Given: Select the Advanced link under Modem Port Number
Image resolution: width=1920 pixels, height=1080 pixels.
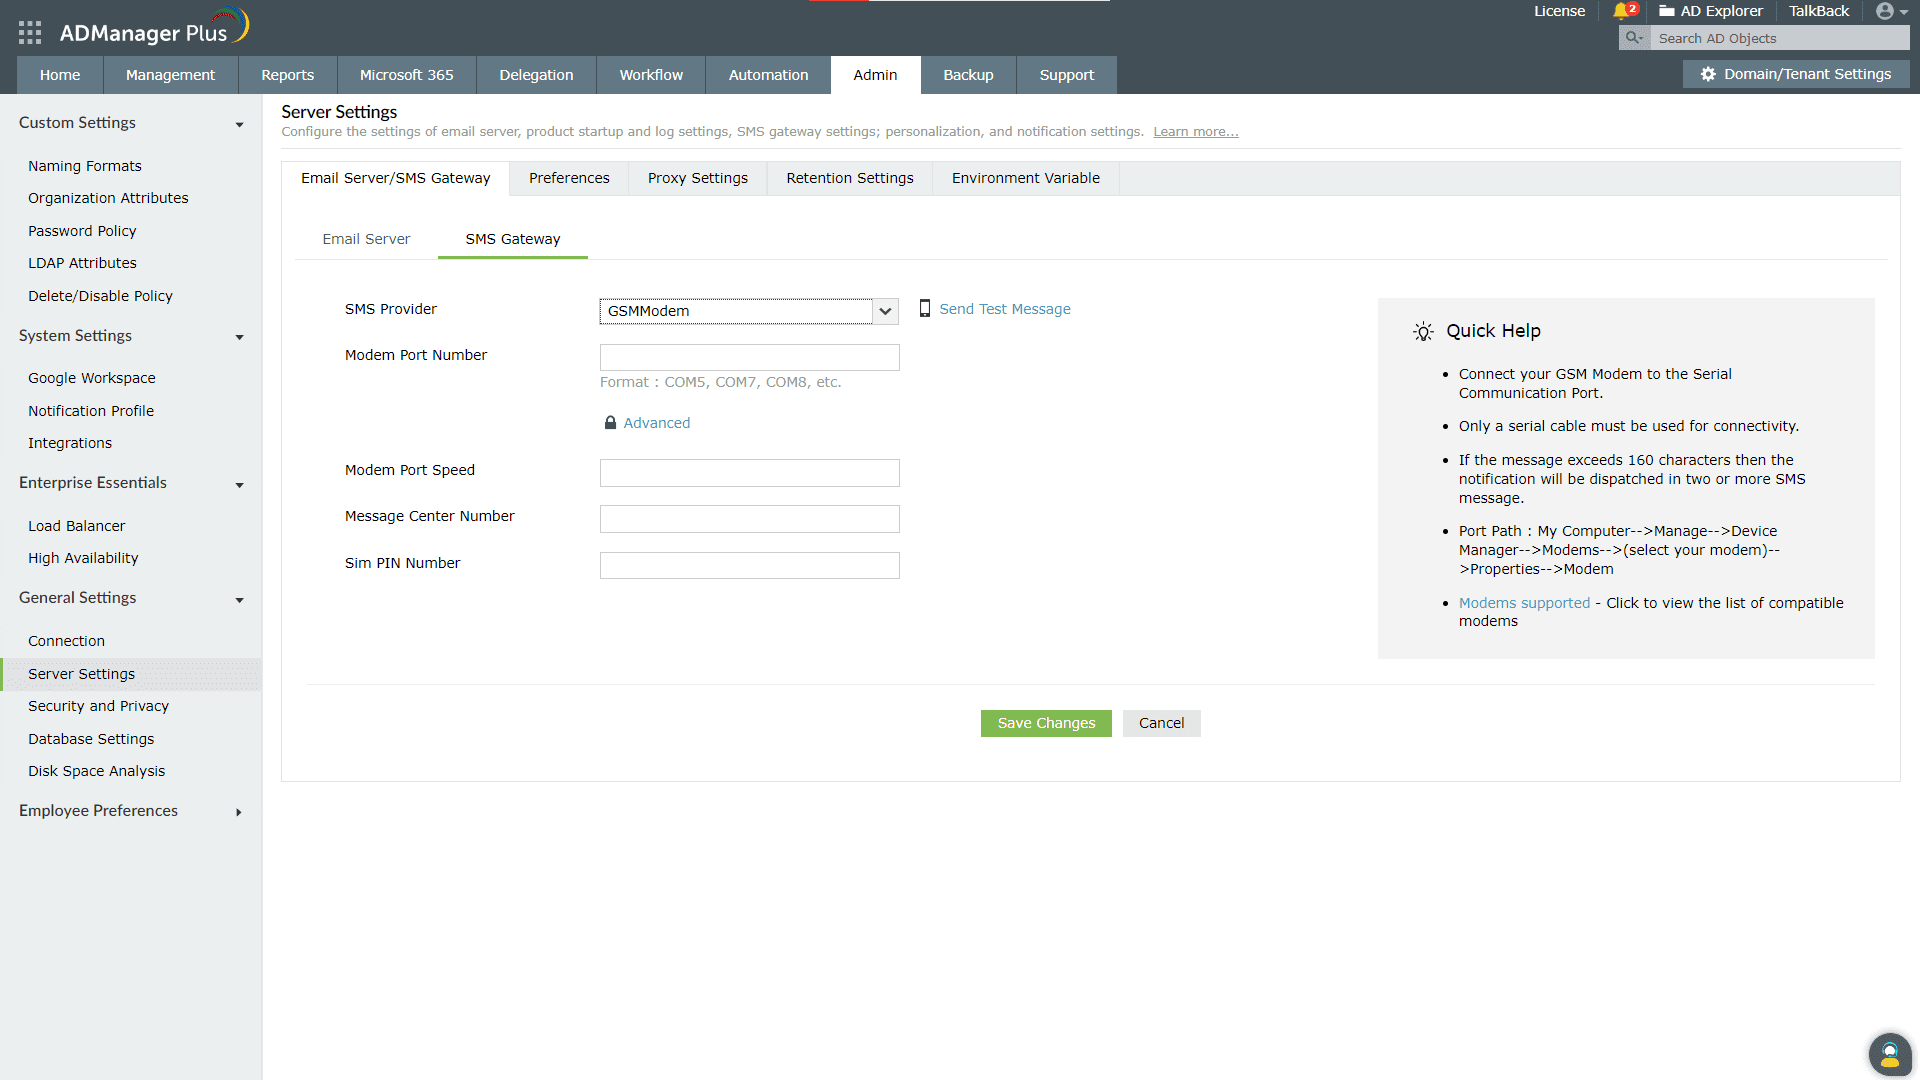Looking at the screenshot, I should [x=656, y=422].
